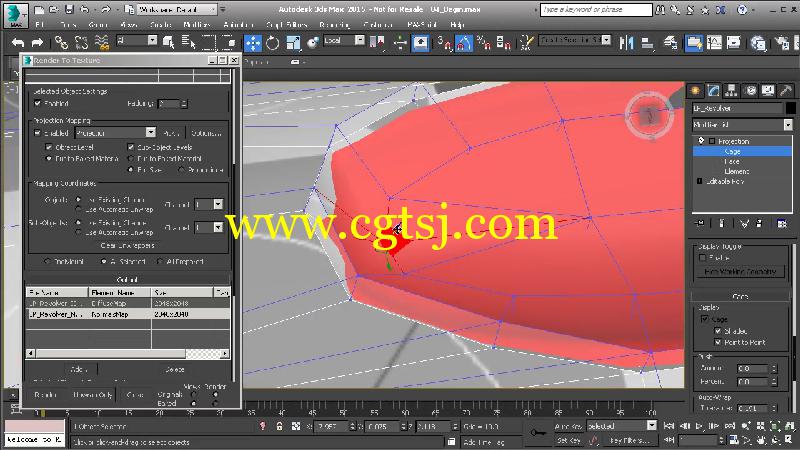
Task: Click the Unlink Selection tool
Action: pos(81,43)
